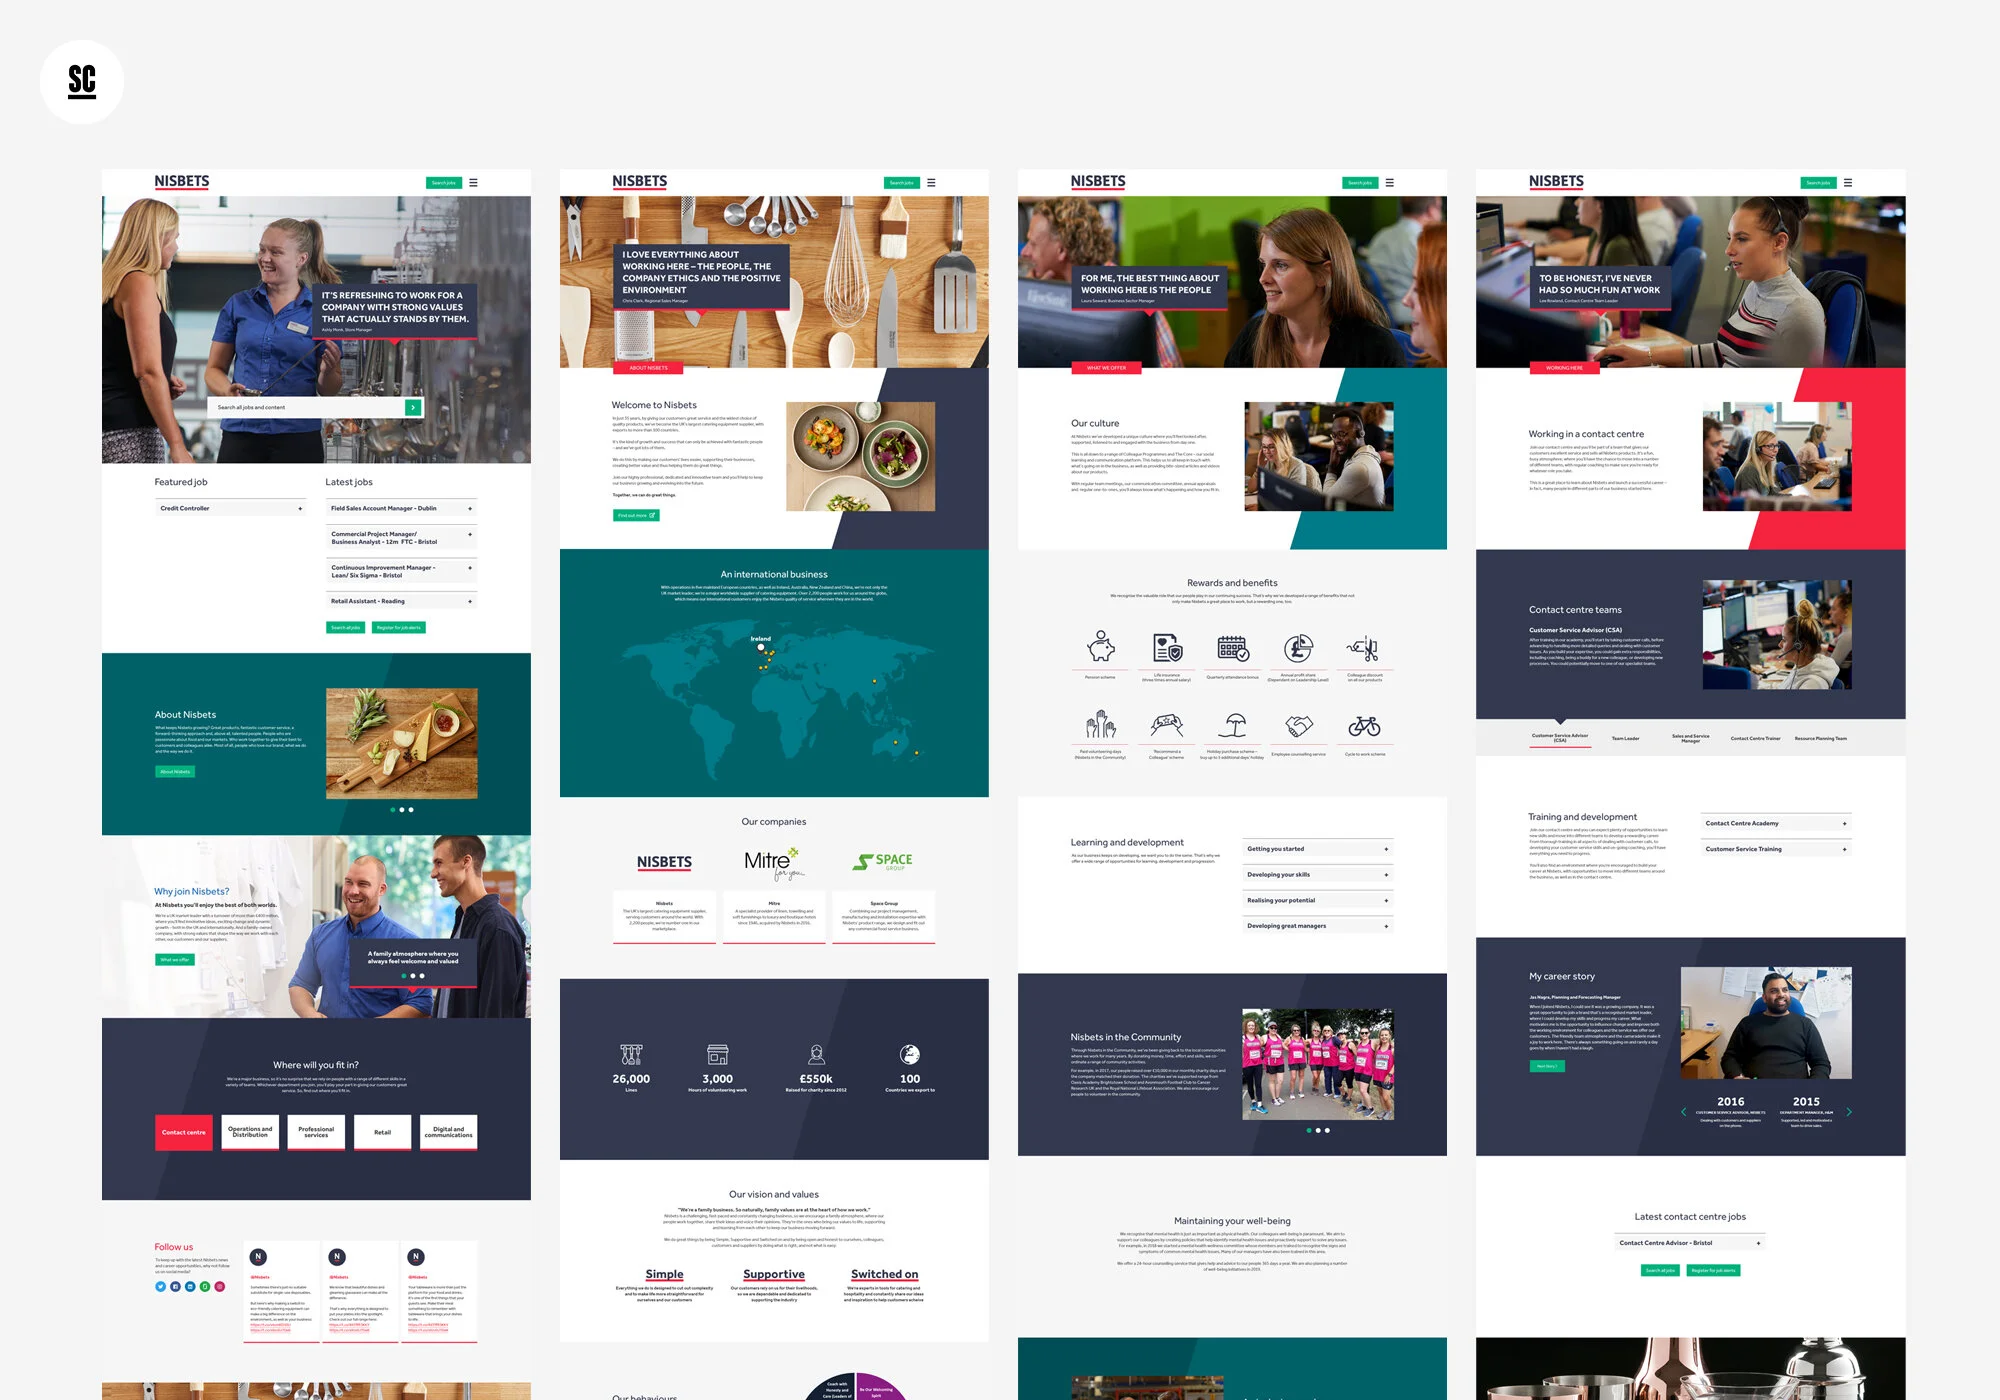The image size is (2000, 1400).
Task: Click the piggy bank Pension scheme icon
Action: pyautogui.click(x=1100, y=647)
